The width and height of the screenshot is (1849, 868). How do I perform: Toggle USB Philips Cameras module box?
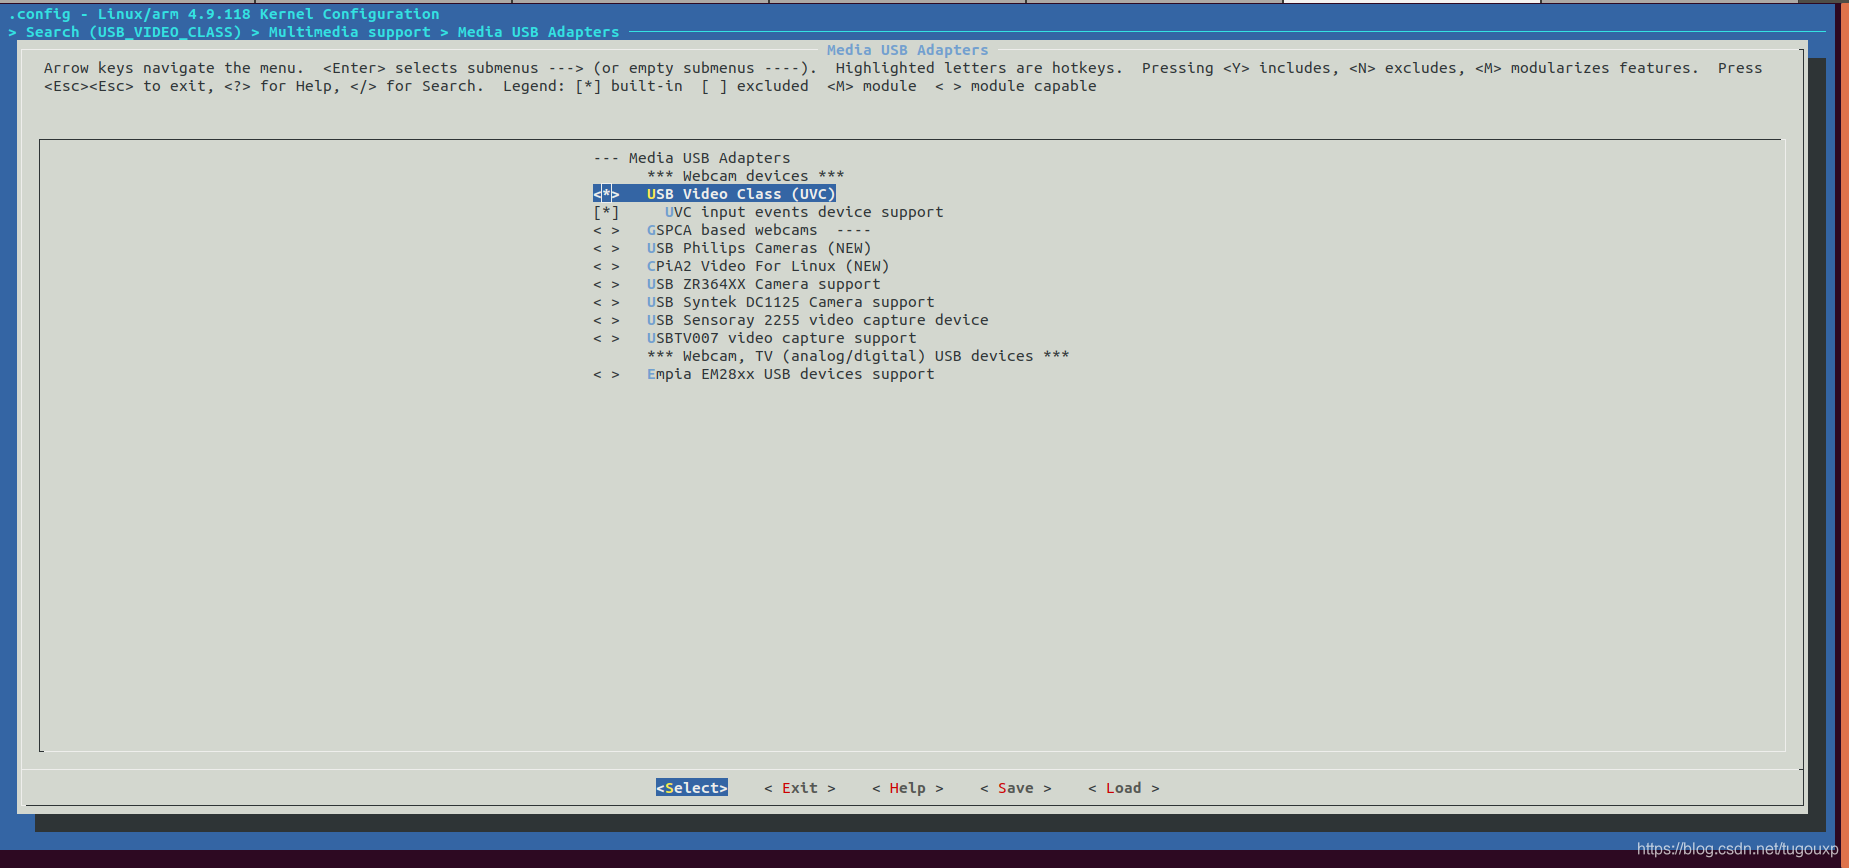point(606,248)
